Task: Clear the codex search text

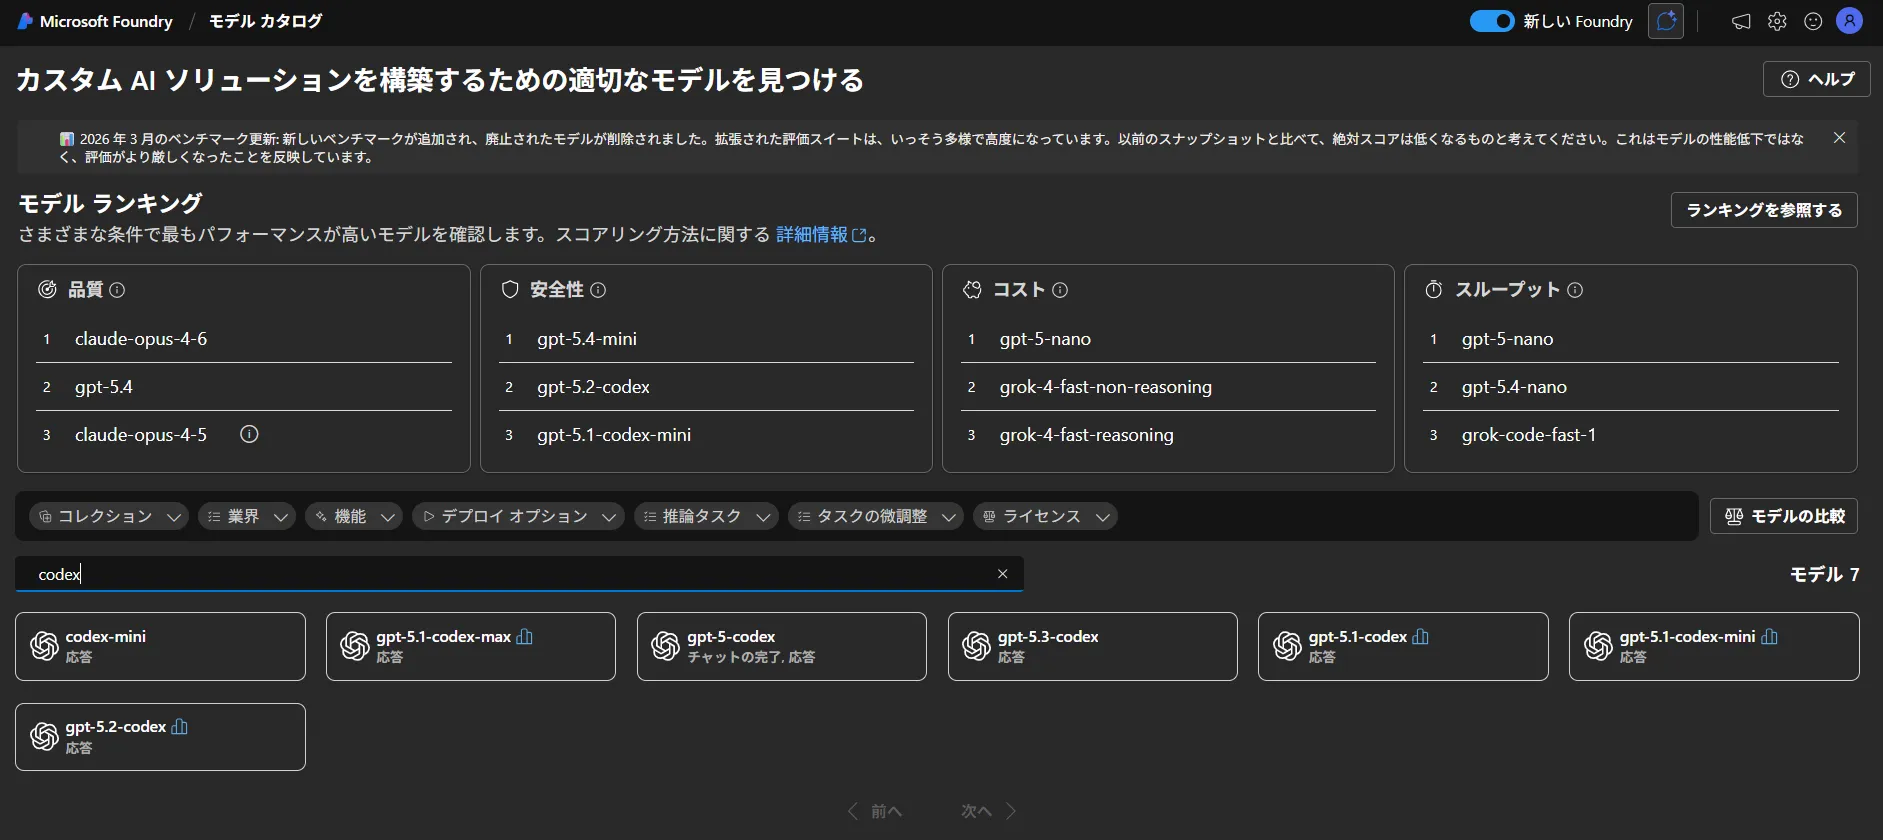Action: click(1003, 574)
